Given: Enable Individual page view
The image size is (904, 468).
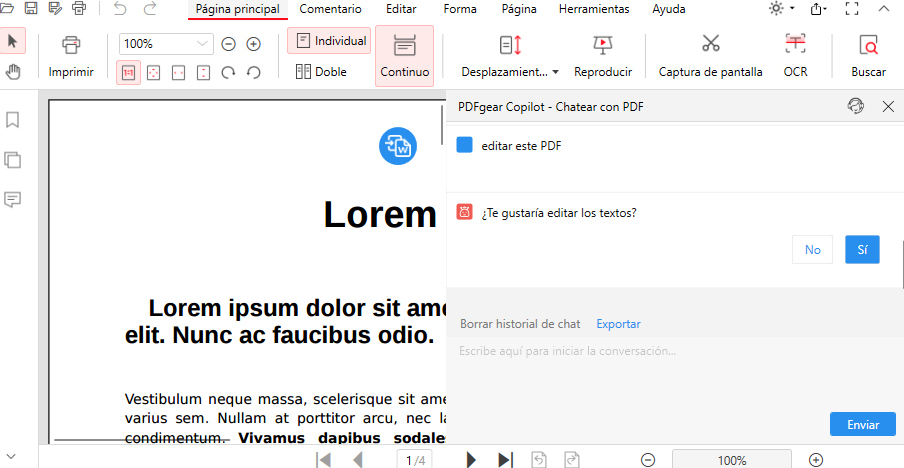Looking at the screenshot, I should [x=329, y=41].
